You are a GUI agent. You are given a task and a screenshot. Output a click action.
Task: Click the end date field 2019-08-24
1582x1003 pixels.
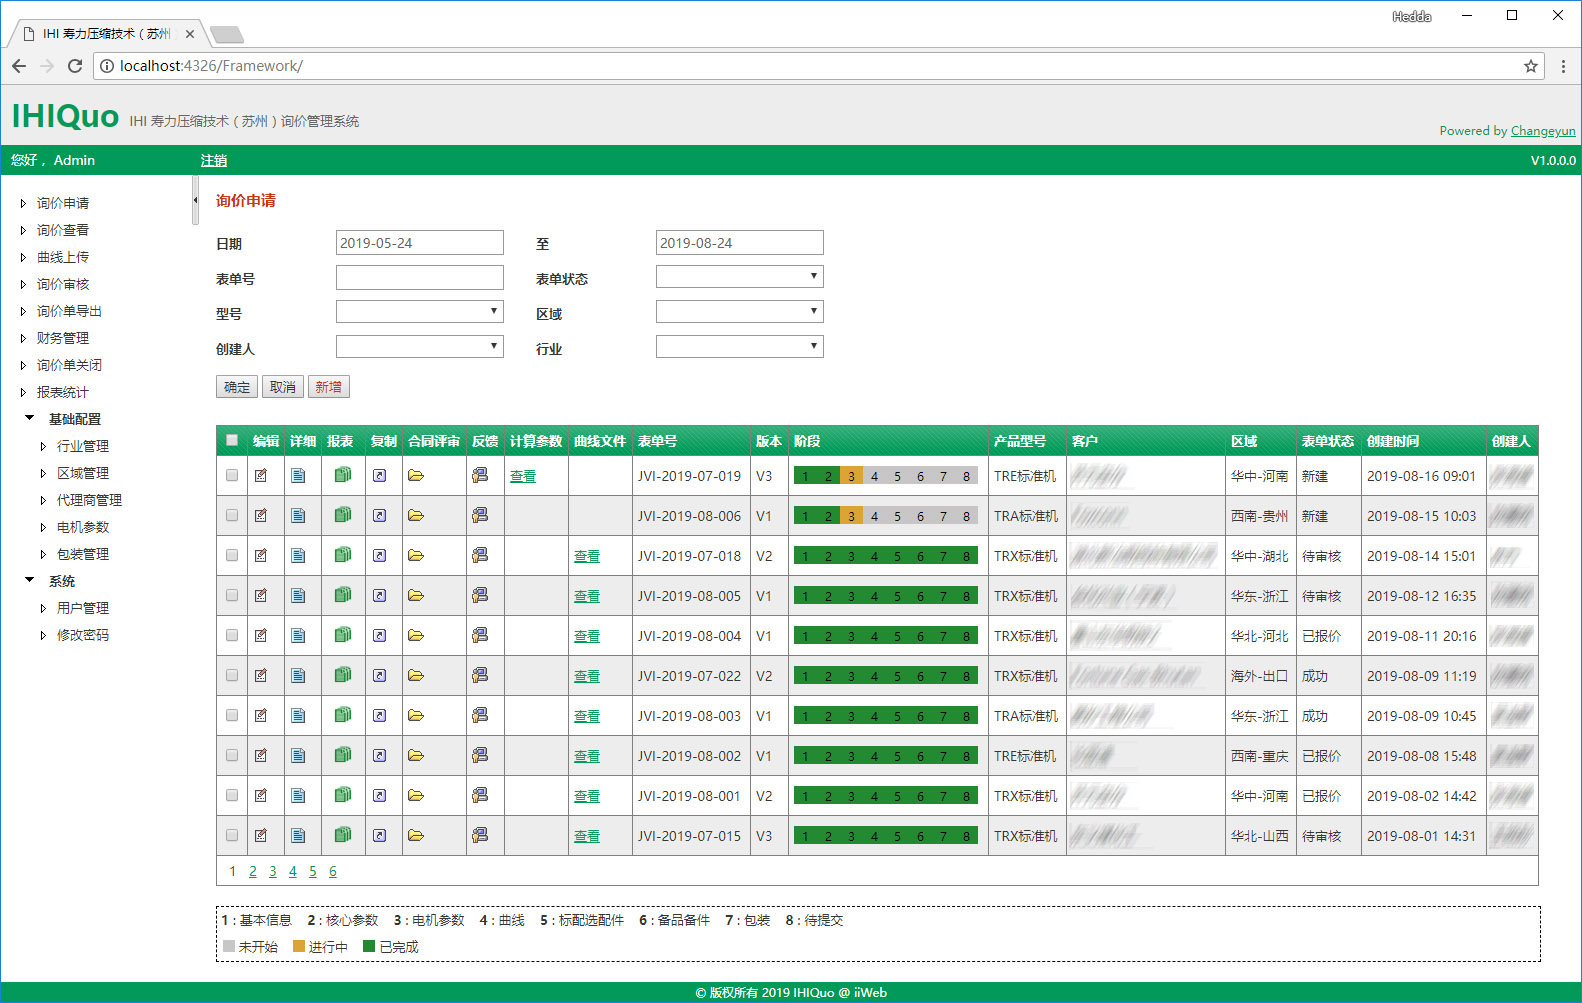click(740, 243)
